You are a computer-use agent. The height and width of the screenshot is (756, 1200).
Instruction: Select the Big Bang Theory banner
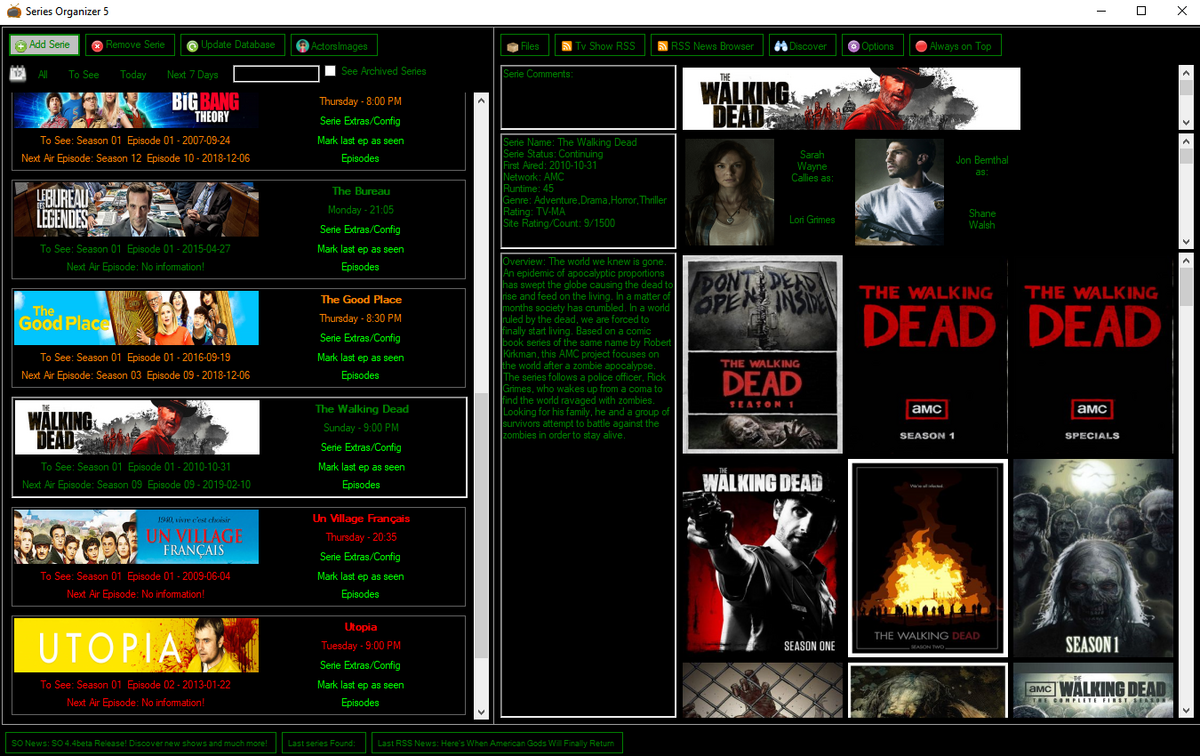point(137,109)
